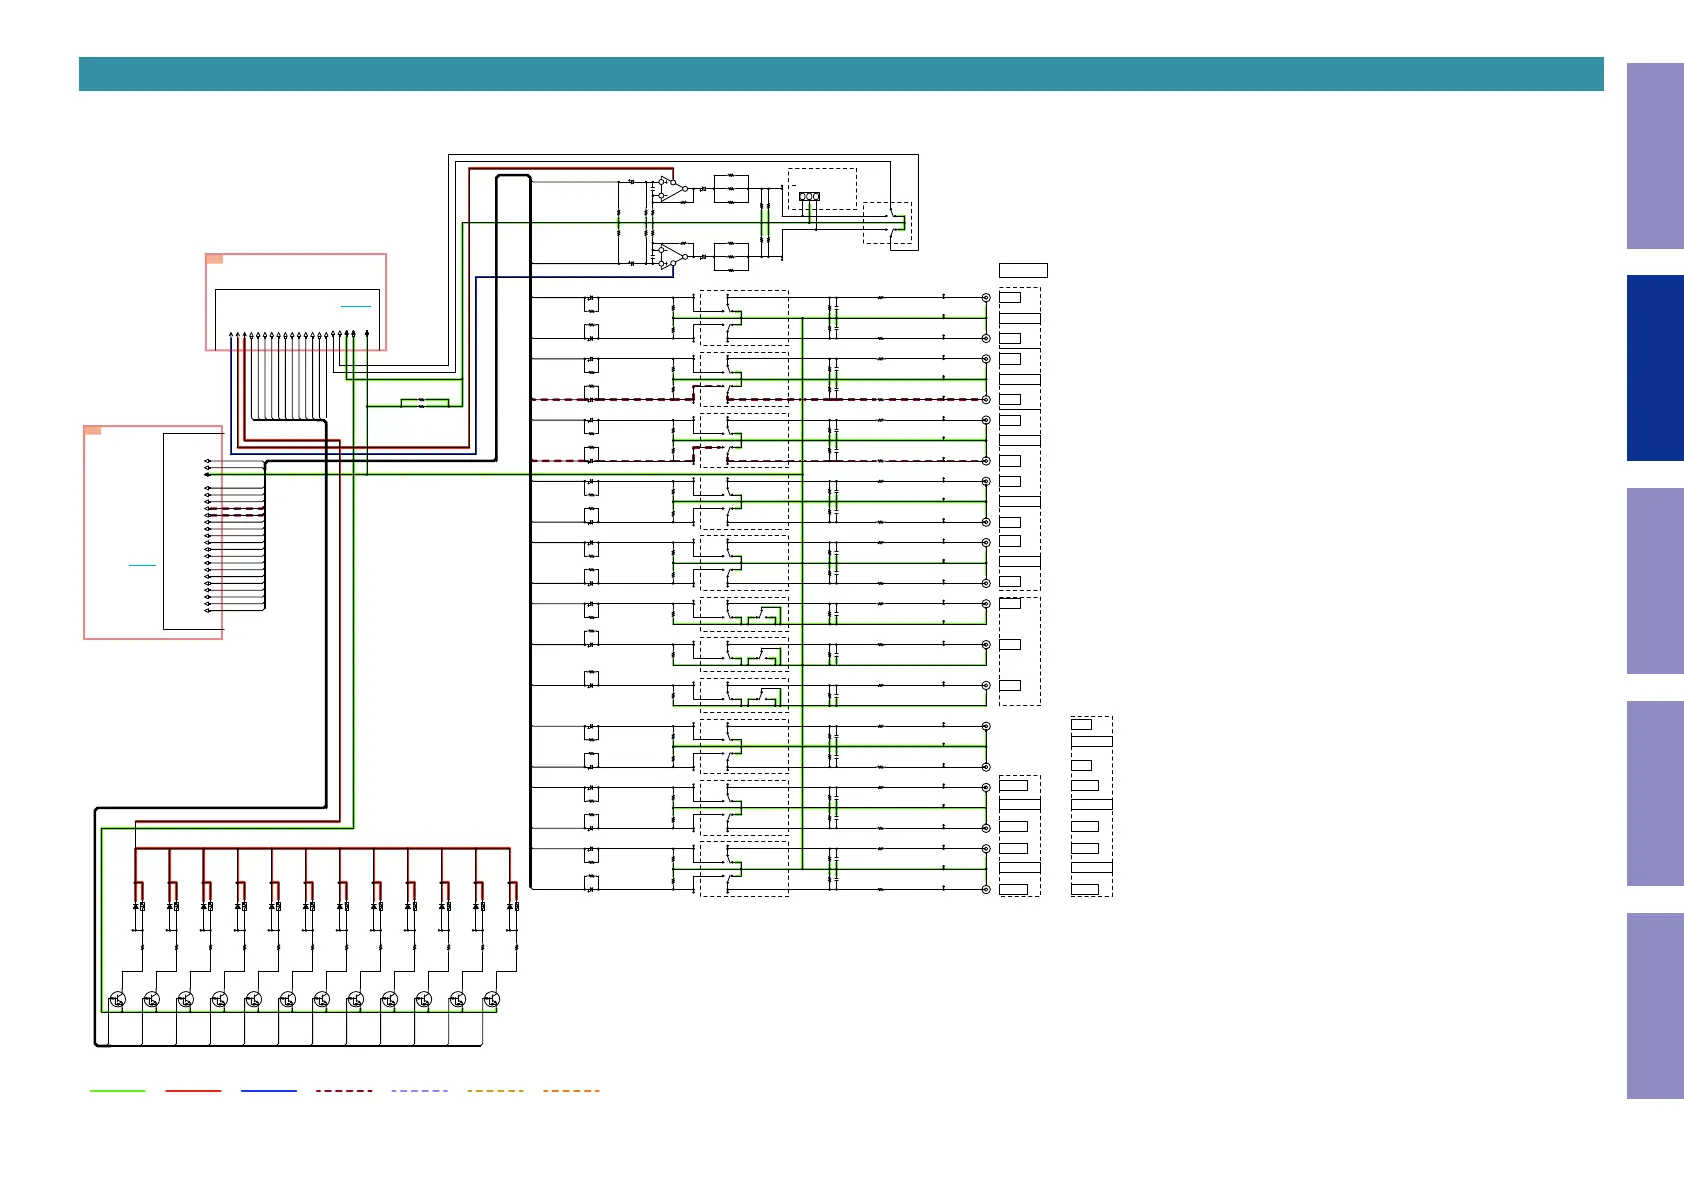The image size is (1684, 1191).
Task: Open the topmost purple side tab
Action: point(1655,156)
